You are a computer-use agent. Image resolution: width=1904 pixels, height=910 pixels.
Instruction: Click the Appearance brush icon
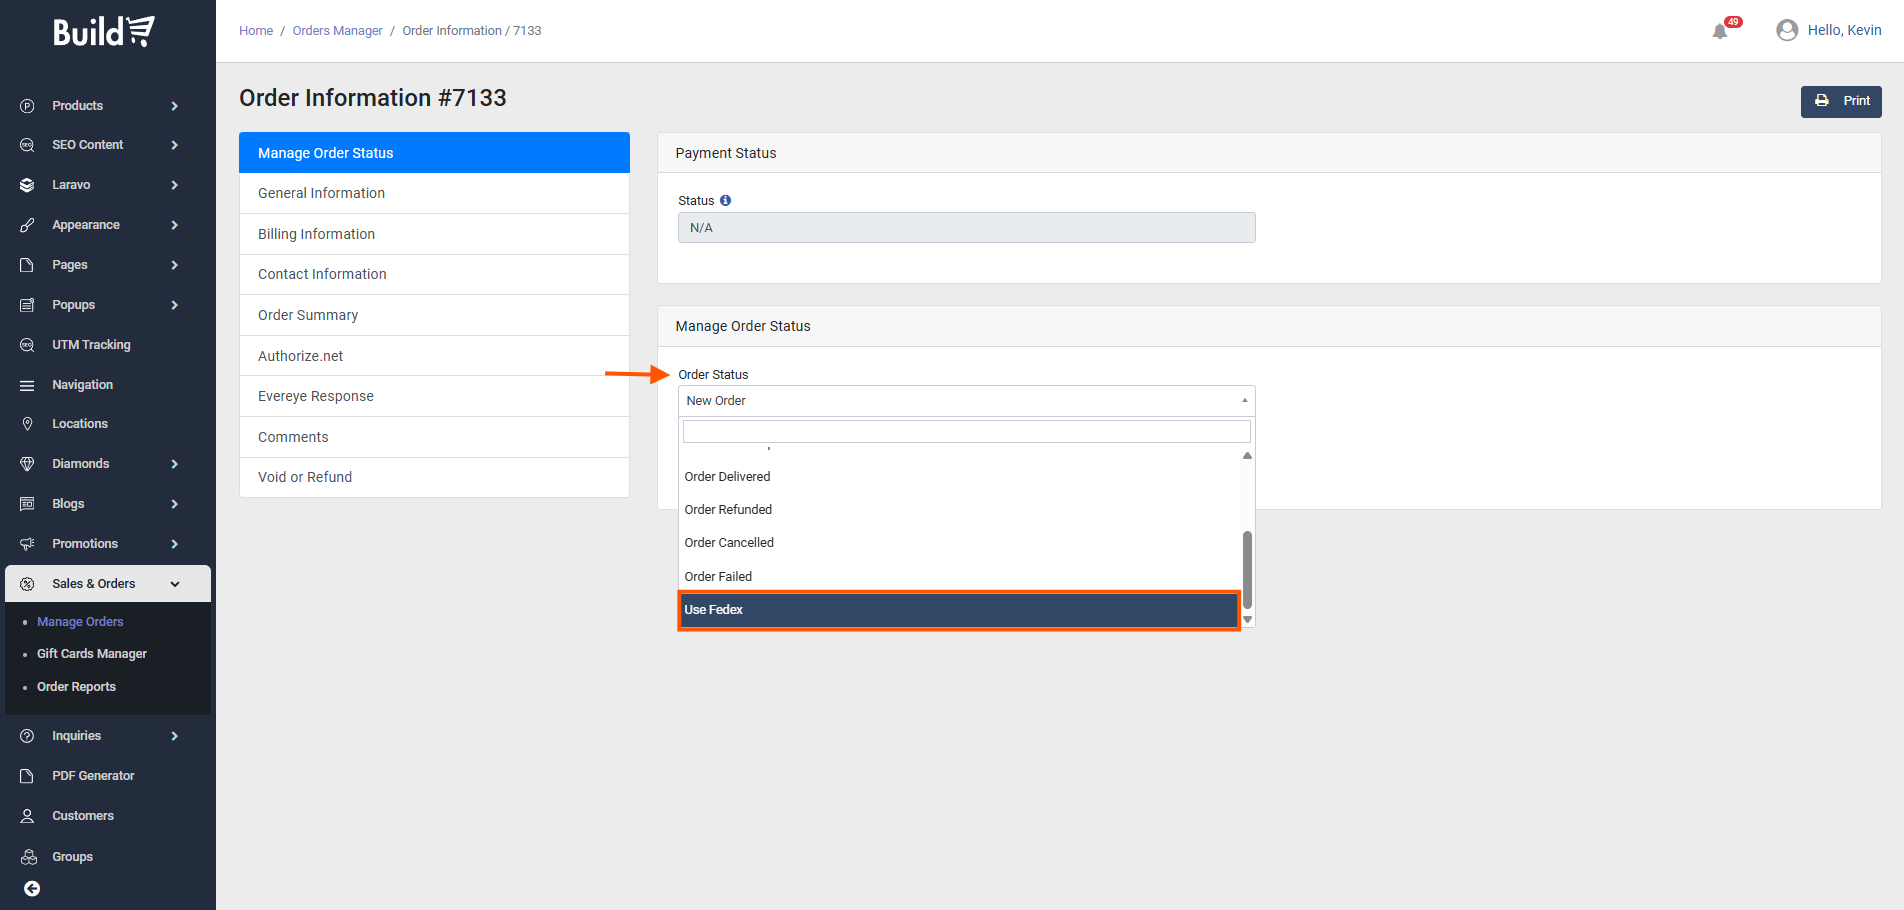[27, 225]
